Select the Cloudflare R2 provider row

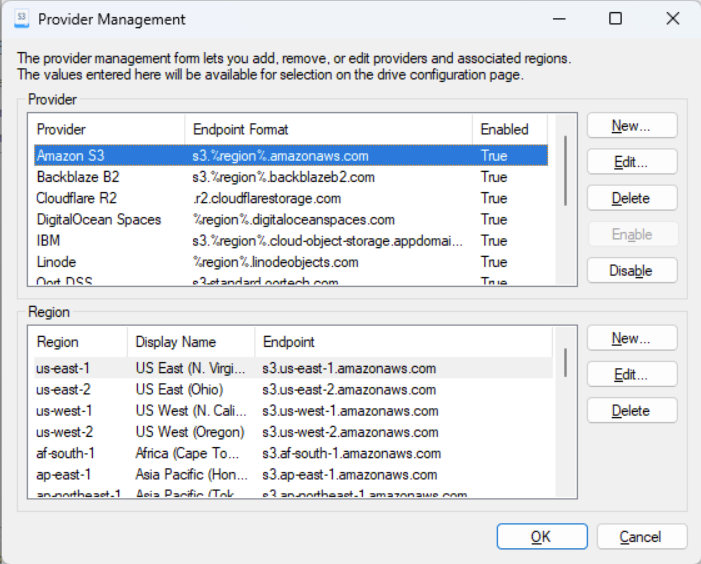click(291, 198)
